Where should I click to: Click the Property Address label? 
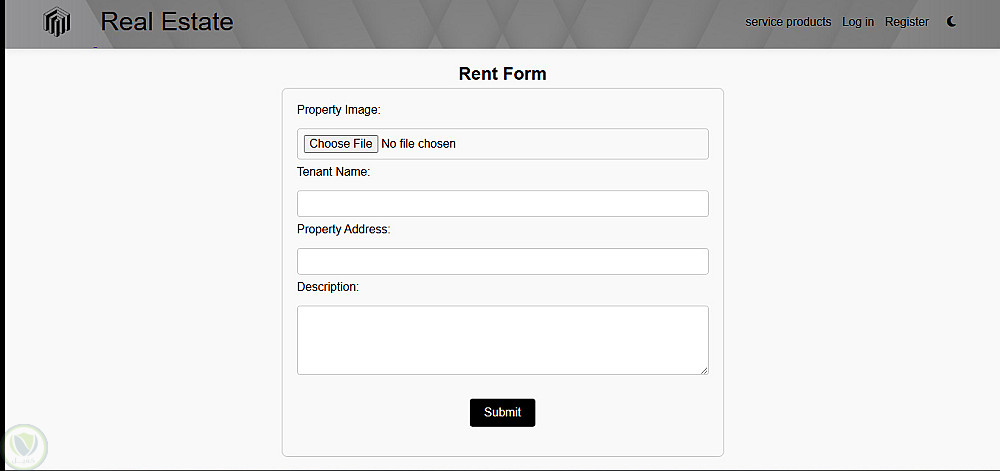(343, 229)
